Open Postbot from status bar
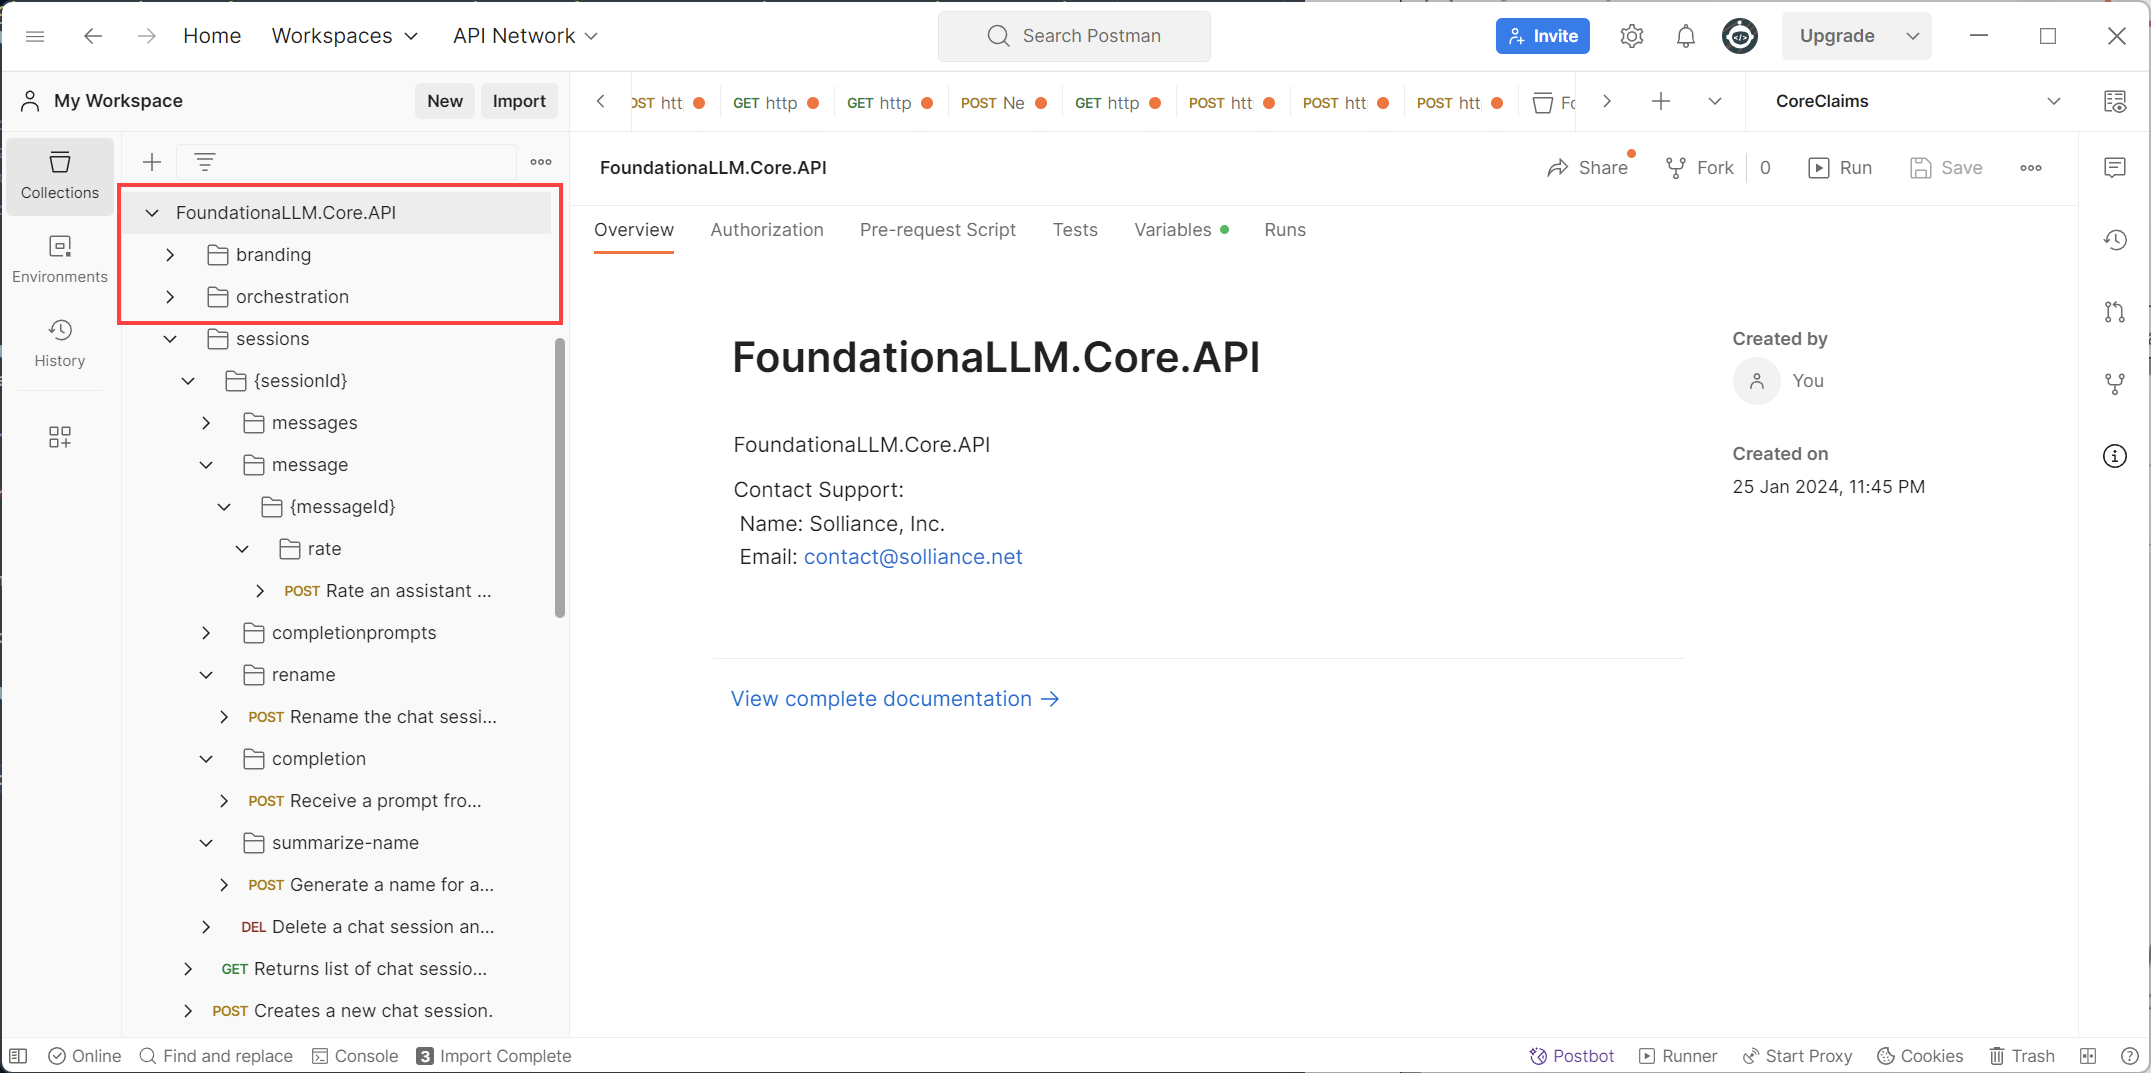The height and width of the screenshot is (1073, 2151). tap(1571, 1056)
